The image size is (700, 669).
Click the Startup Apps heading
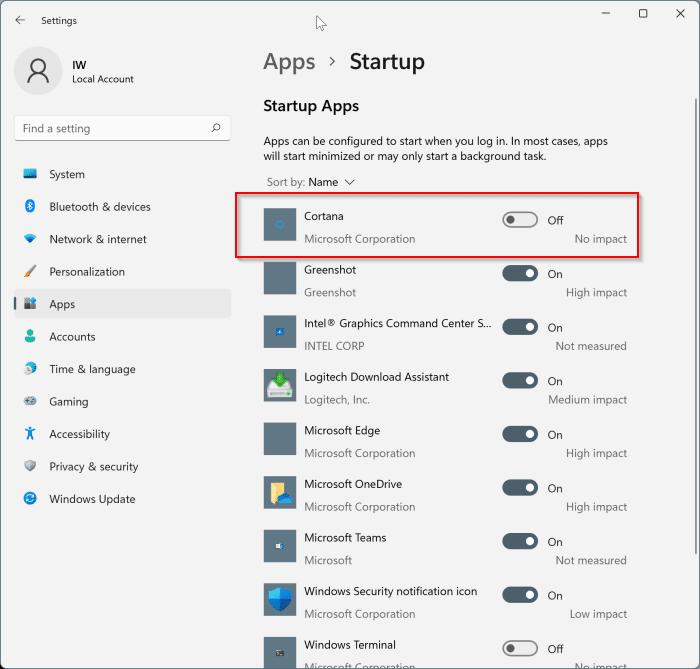311,106
